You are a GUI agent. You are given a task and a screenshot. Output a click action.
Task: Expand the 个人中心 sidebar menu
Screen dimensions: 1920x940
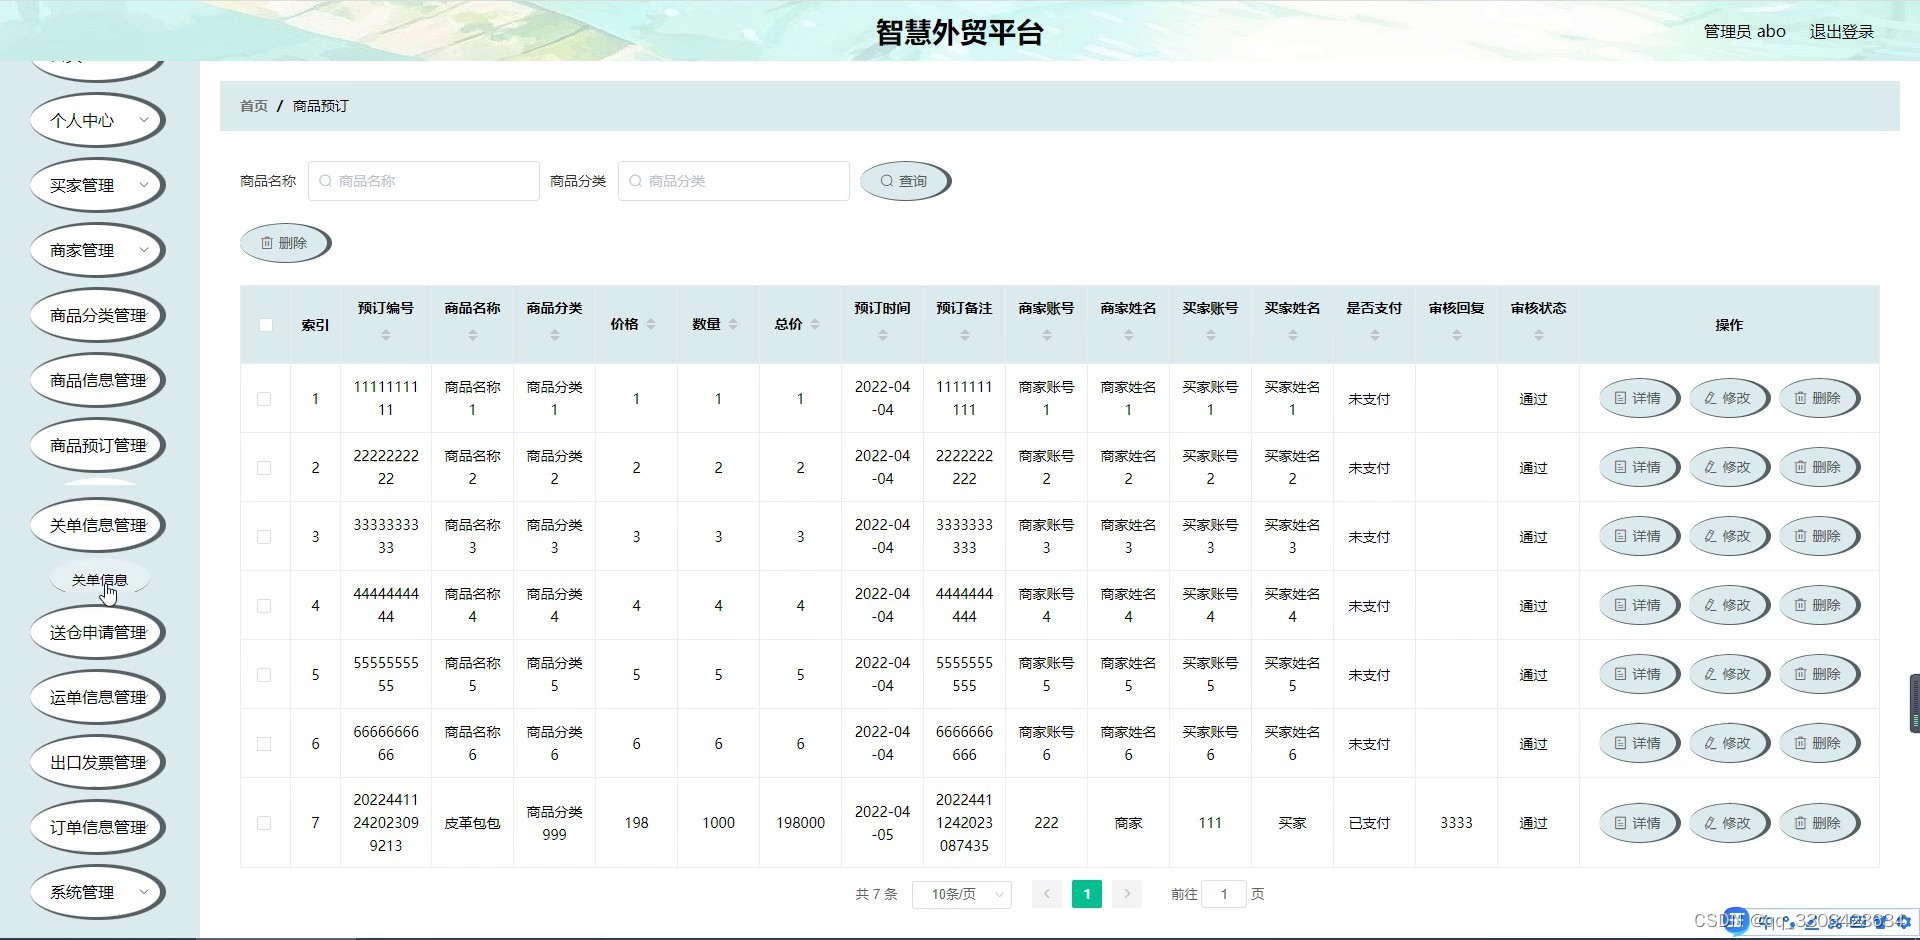coord(96,120)
